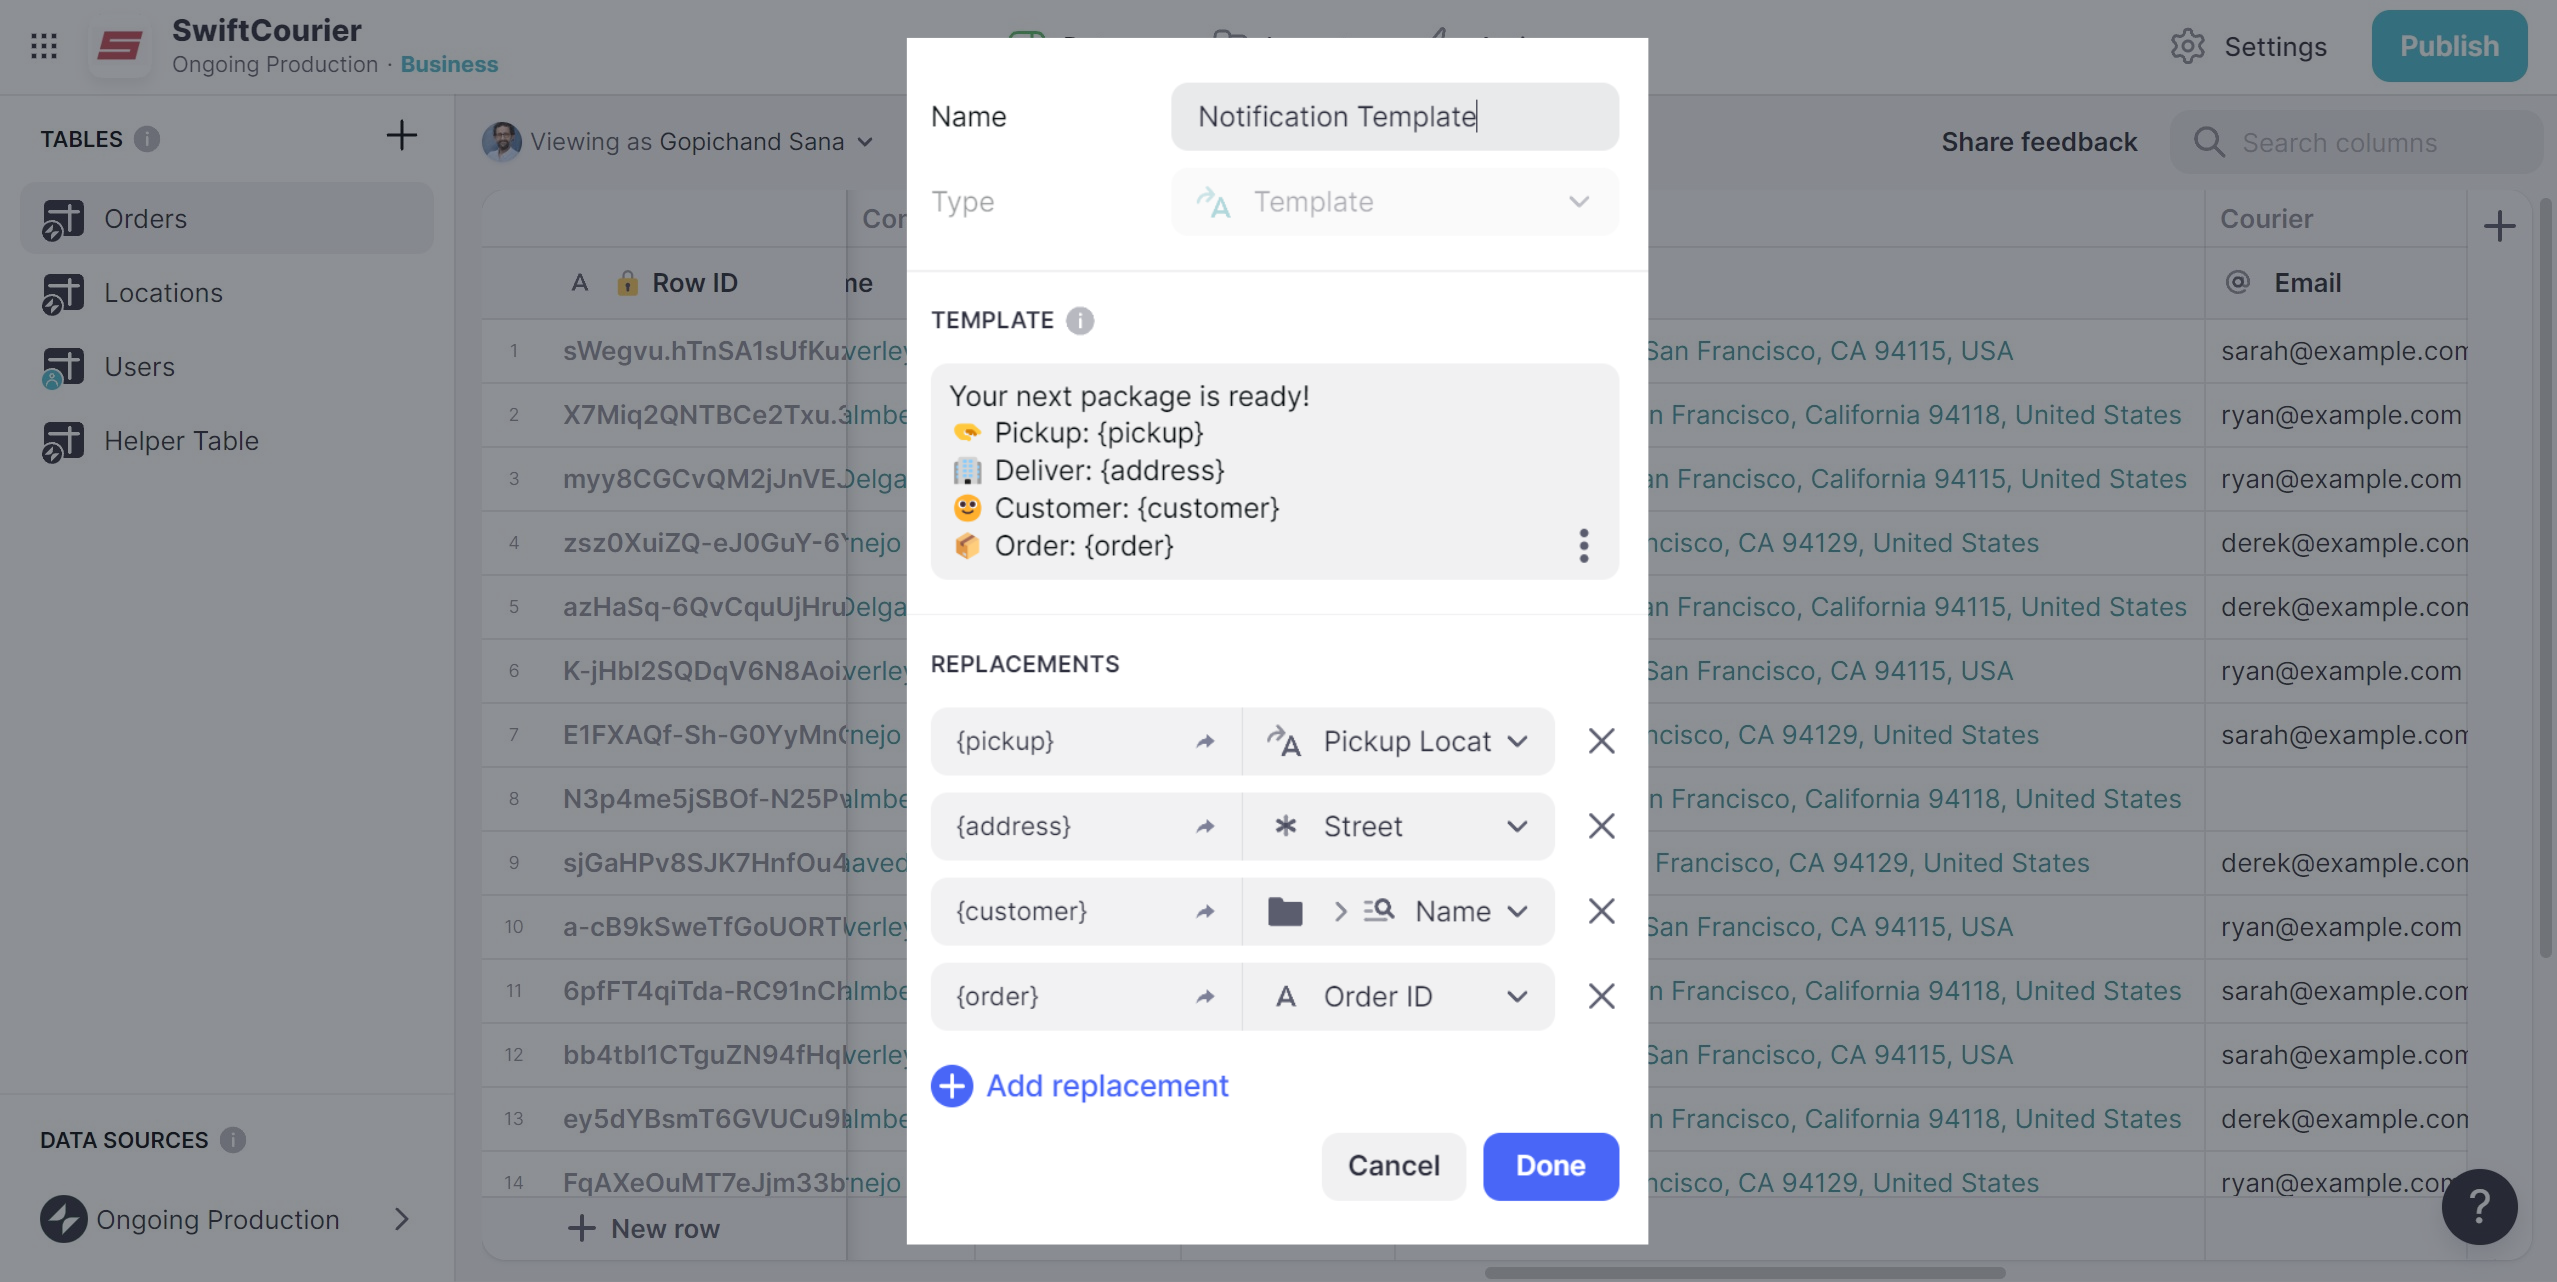Image resolution: width=2557 pixels, height=1282 pixels.
Task: Click New row at table bottom
Action: [x=645, y=1229]
